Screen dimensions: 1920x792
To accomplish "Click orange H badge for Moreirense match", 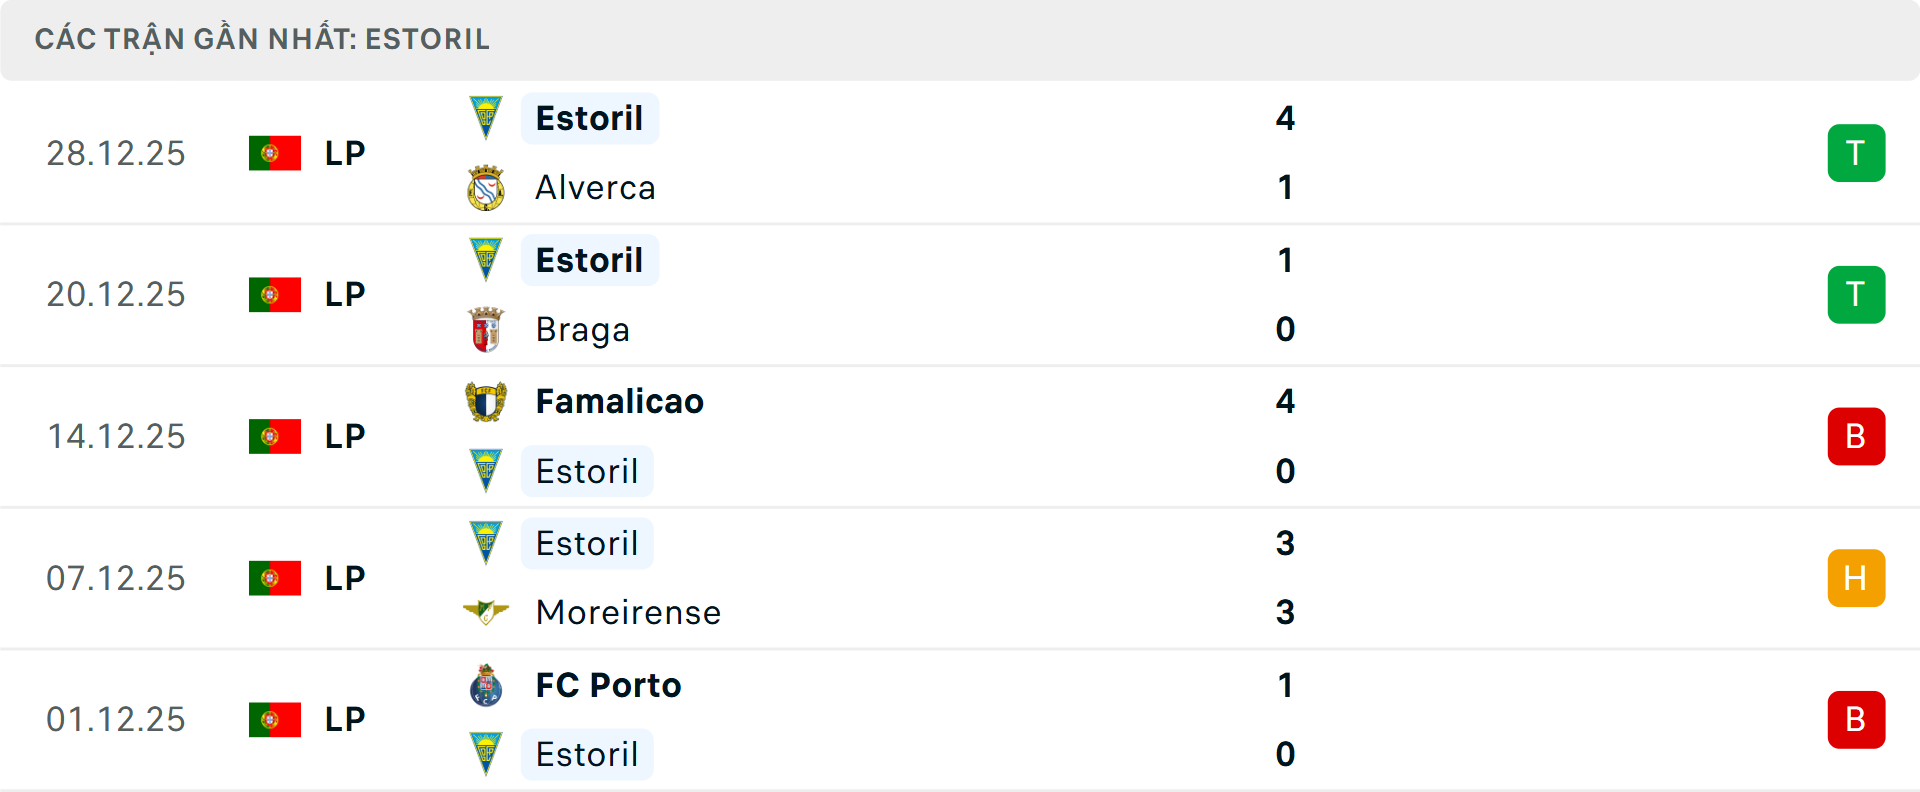I will click(x=1856, y=578).
